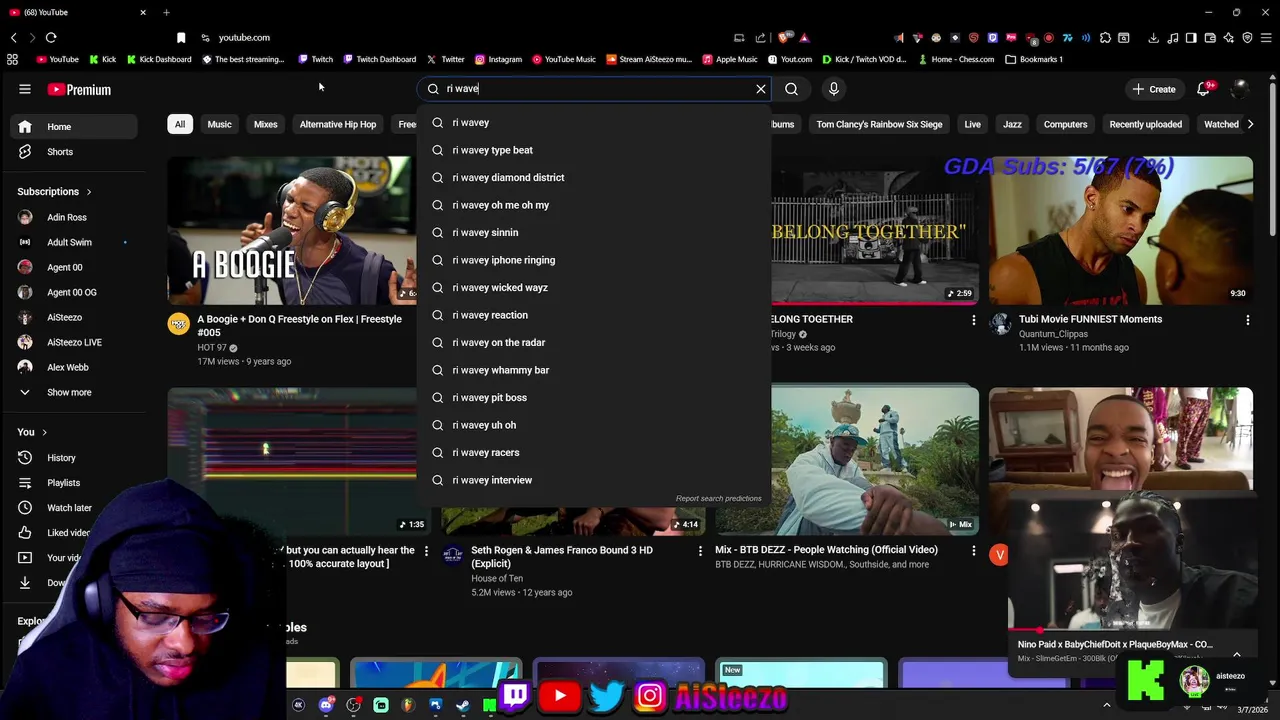
Task: Choose suggestion ri wavey pit boss
Action: click(x=594, y=398)
